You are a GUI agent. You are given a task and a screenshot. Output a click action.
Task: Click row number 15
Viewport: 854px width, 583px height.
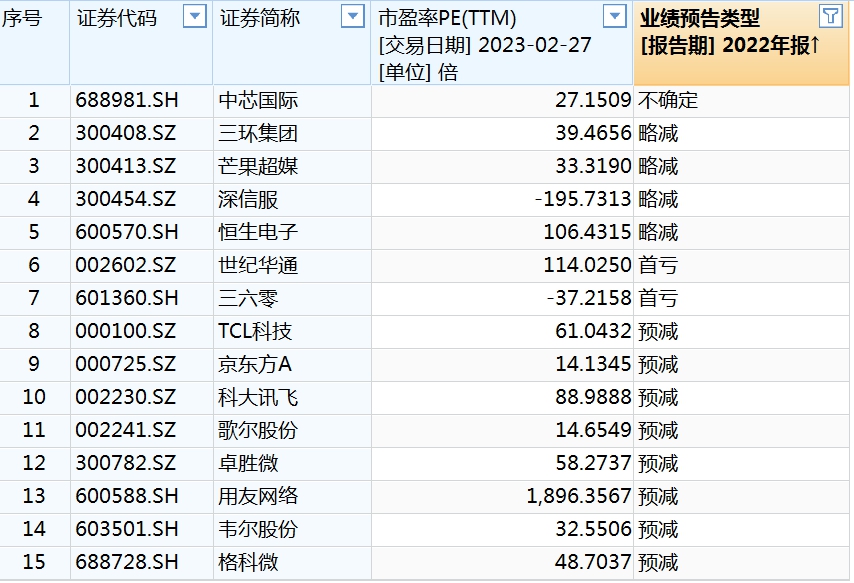tap(34, 562)
